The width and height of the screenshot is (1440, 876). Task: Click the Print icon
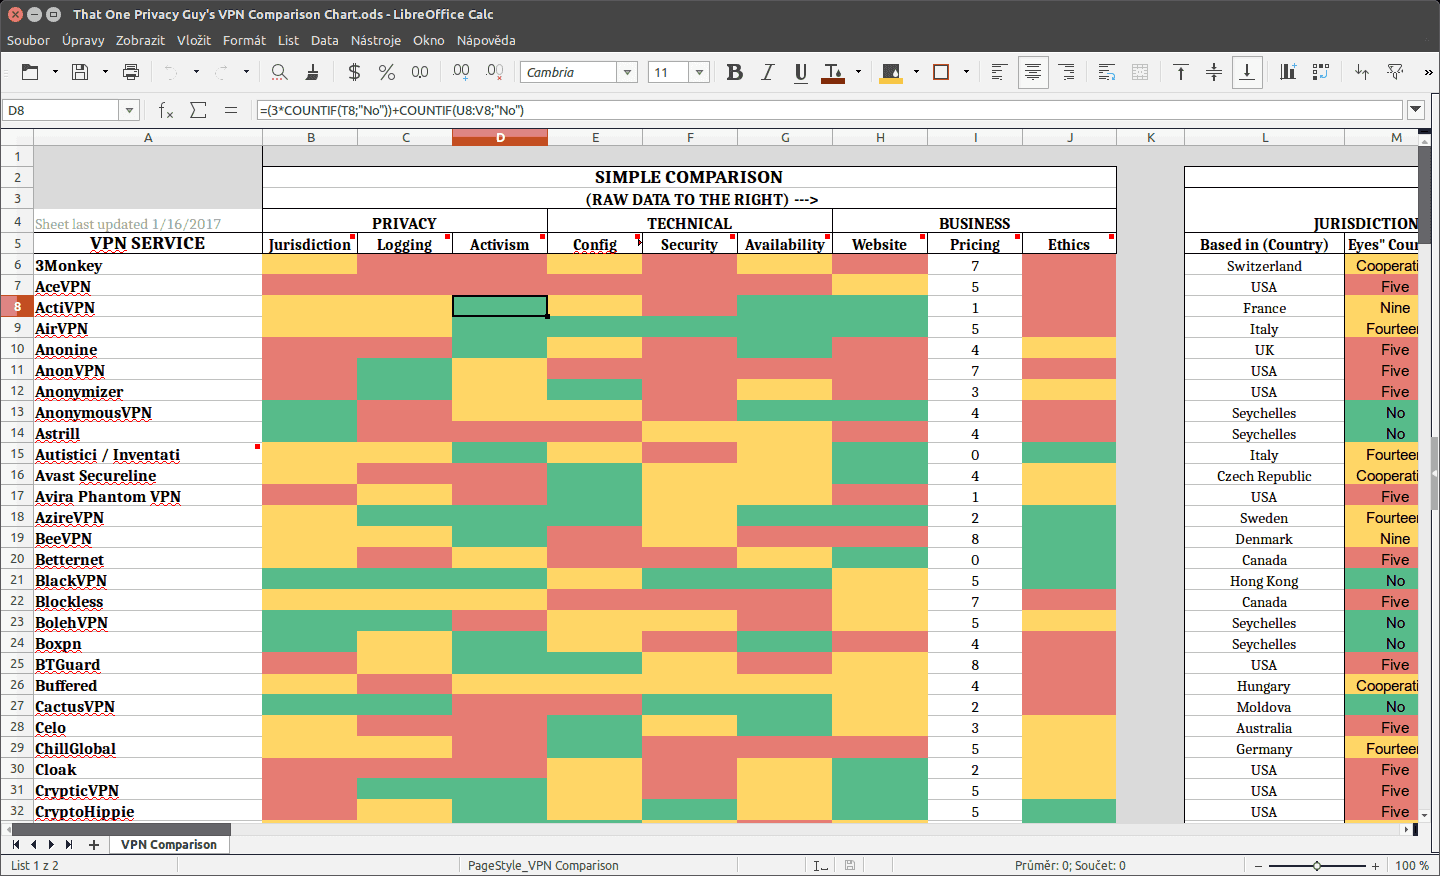(x=131, y=72)
